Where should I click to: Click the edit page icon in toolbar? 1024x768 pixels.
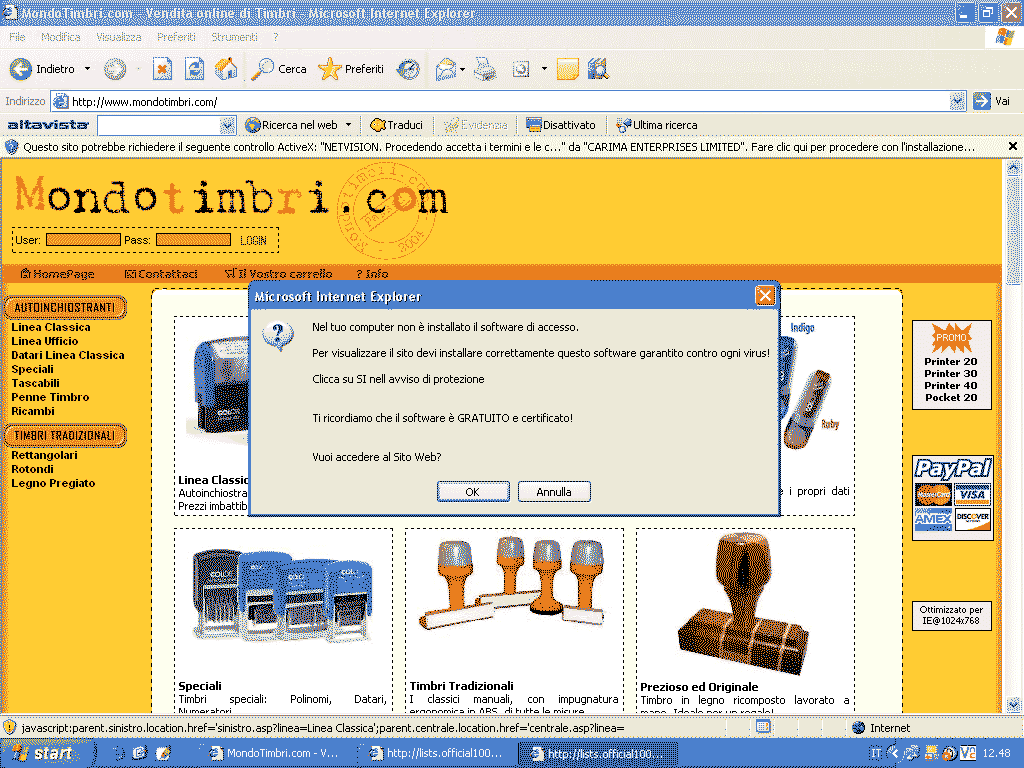[x=520, y=69]
